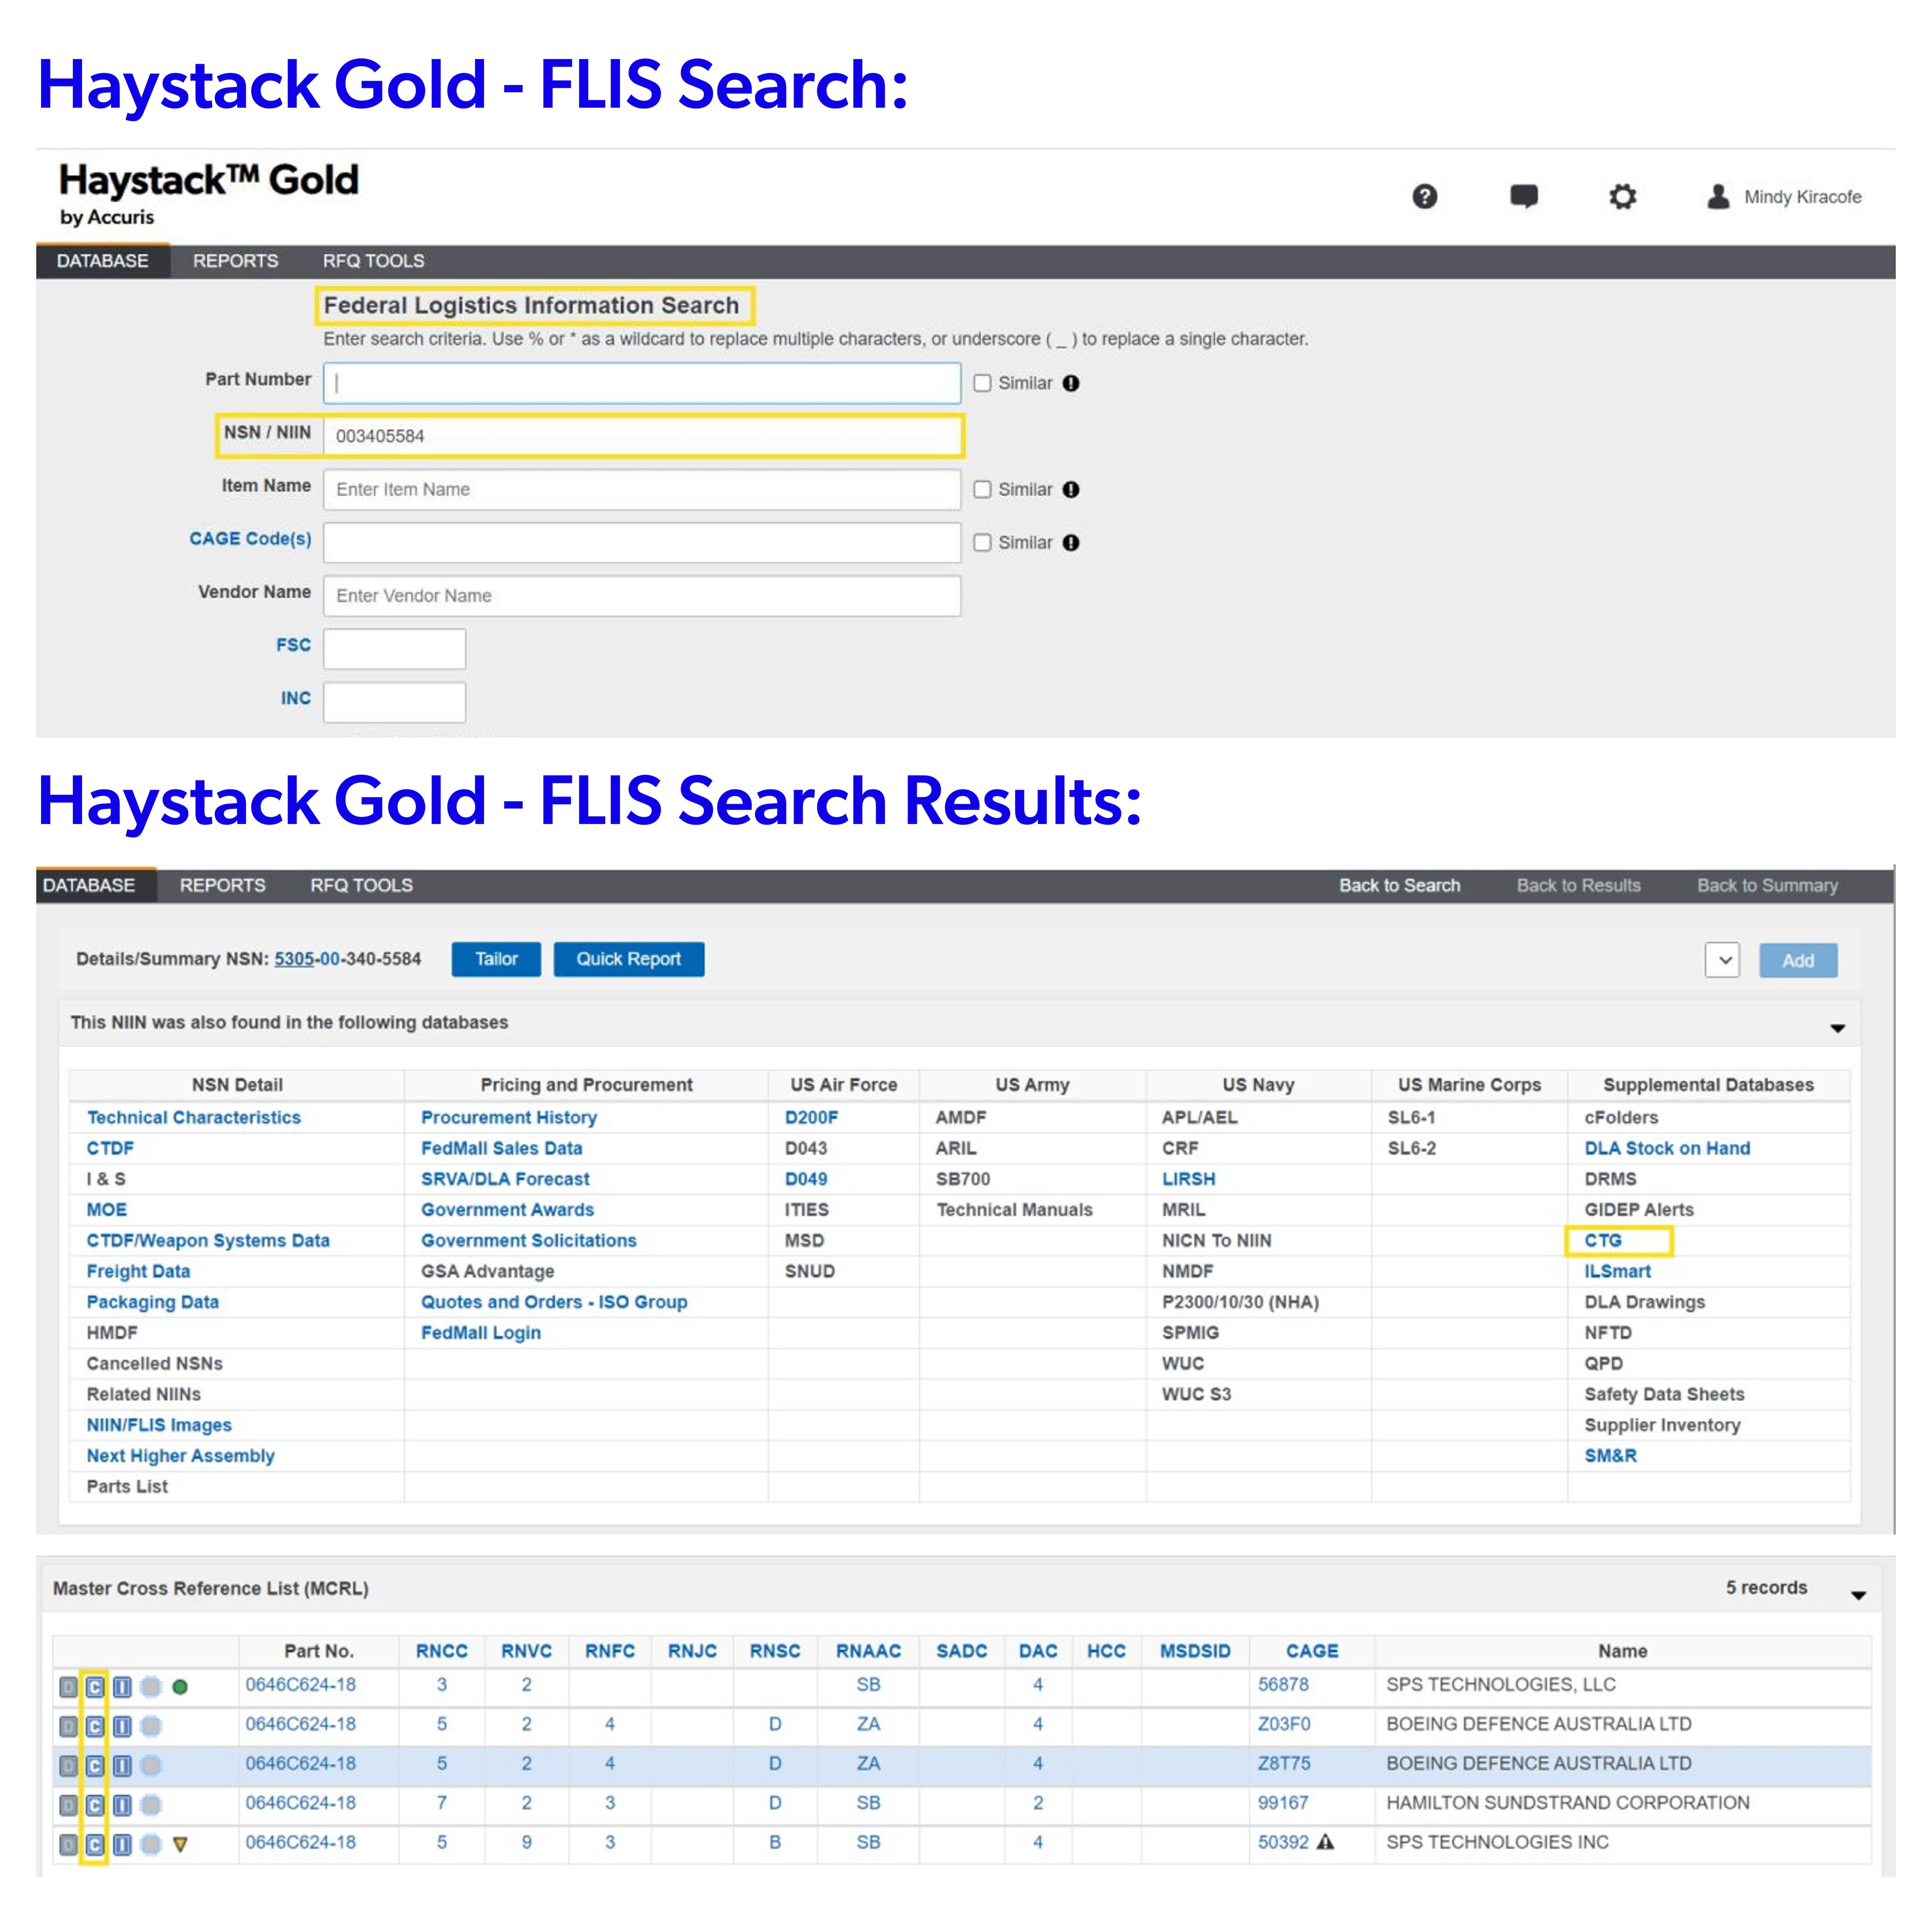The image size is (1932, 1932).
Task: Enable Similar matching for Part Number
Action: pos(983,383)
